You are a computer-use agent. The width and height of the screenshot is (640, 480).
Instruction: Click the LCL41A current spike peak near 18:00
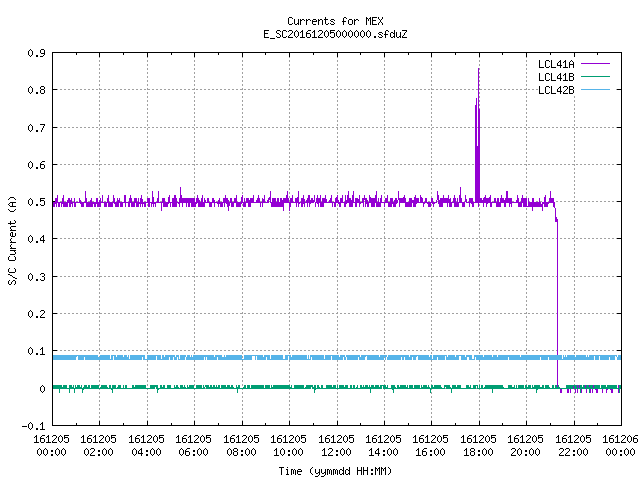click(478, 69)
